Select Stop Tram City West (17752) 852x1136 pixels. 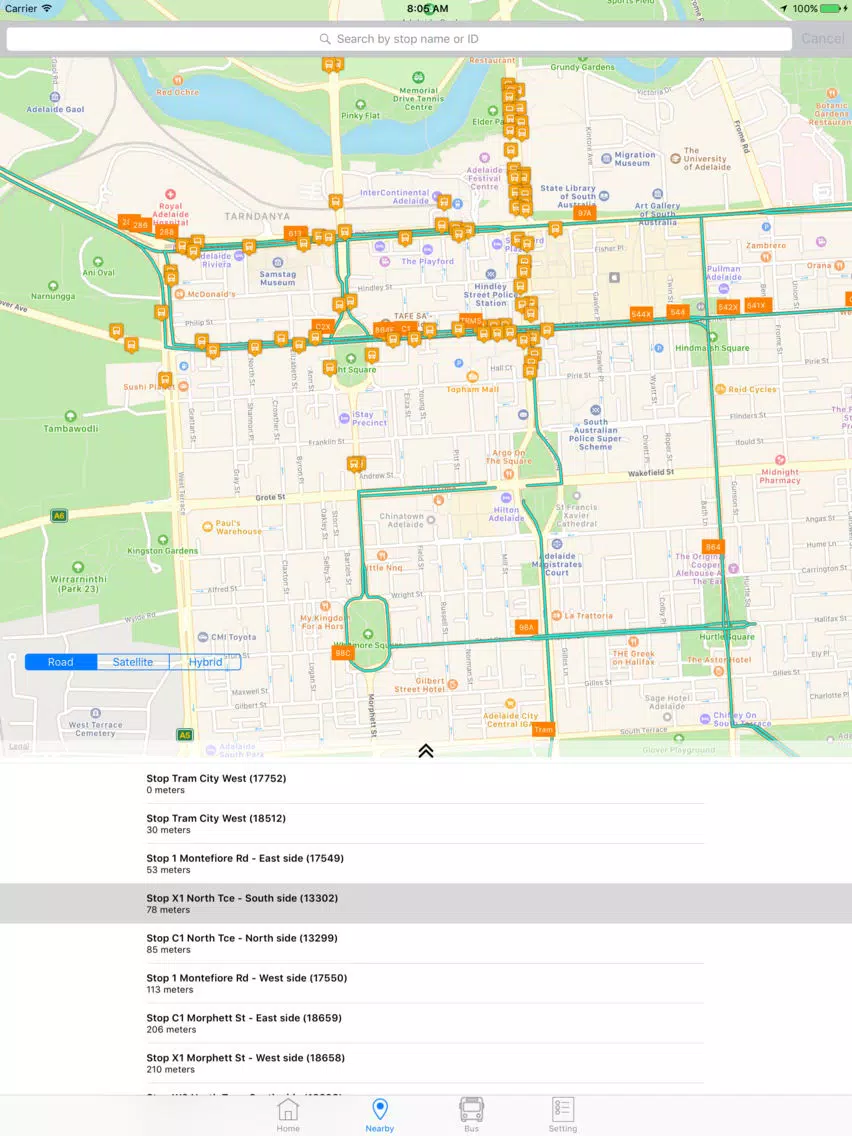pos(425,783)
